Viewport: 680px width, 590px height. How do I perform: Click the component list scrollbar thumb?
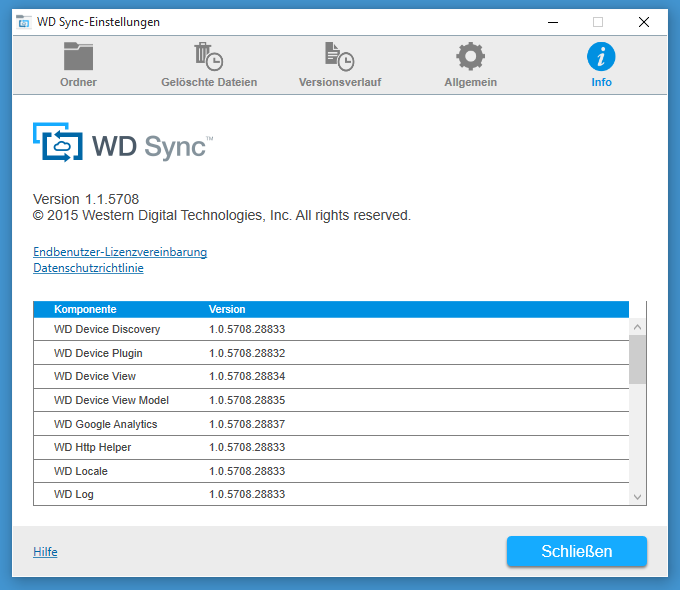point(637,360)
